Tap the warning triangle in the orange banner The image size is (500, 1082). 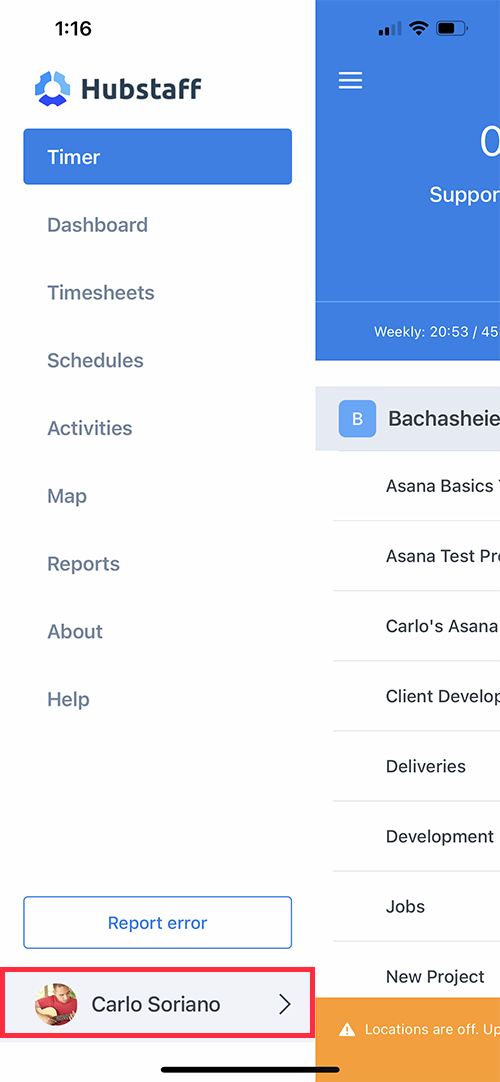coord(347,1030)
